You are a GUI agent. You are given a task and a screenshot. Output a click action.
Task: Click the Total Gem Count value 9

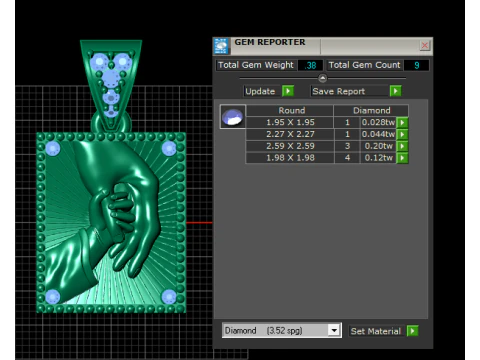click(x=416, y=65)
